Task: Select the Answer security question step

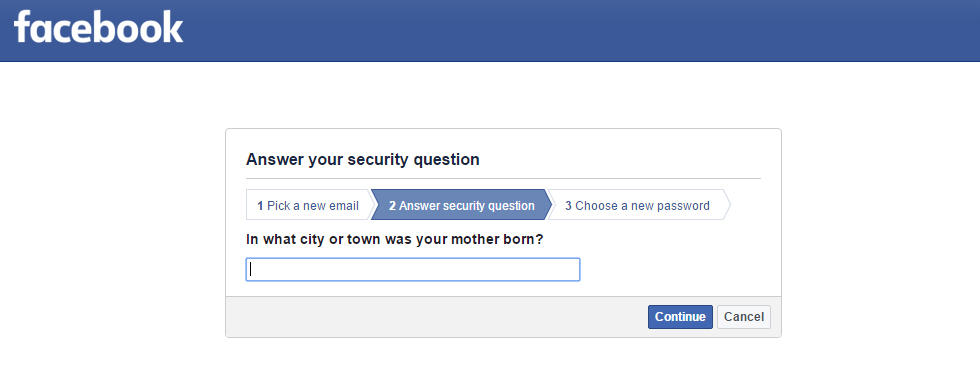Action: (461, 205)
